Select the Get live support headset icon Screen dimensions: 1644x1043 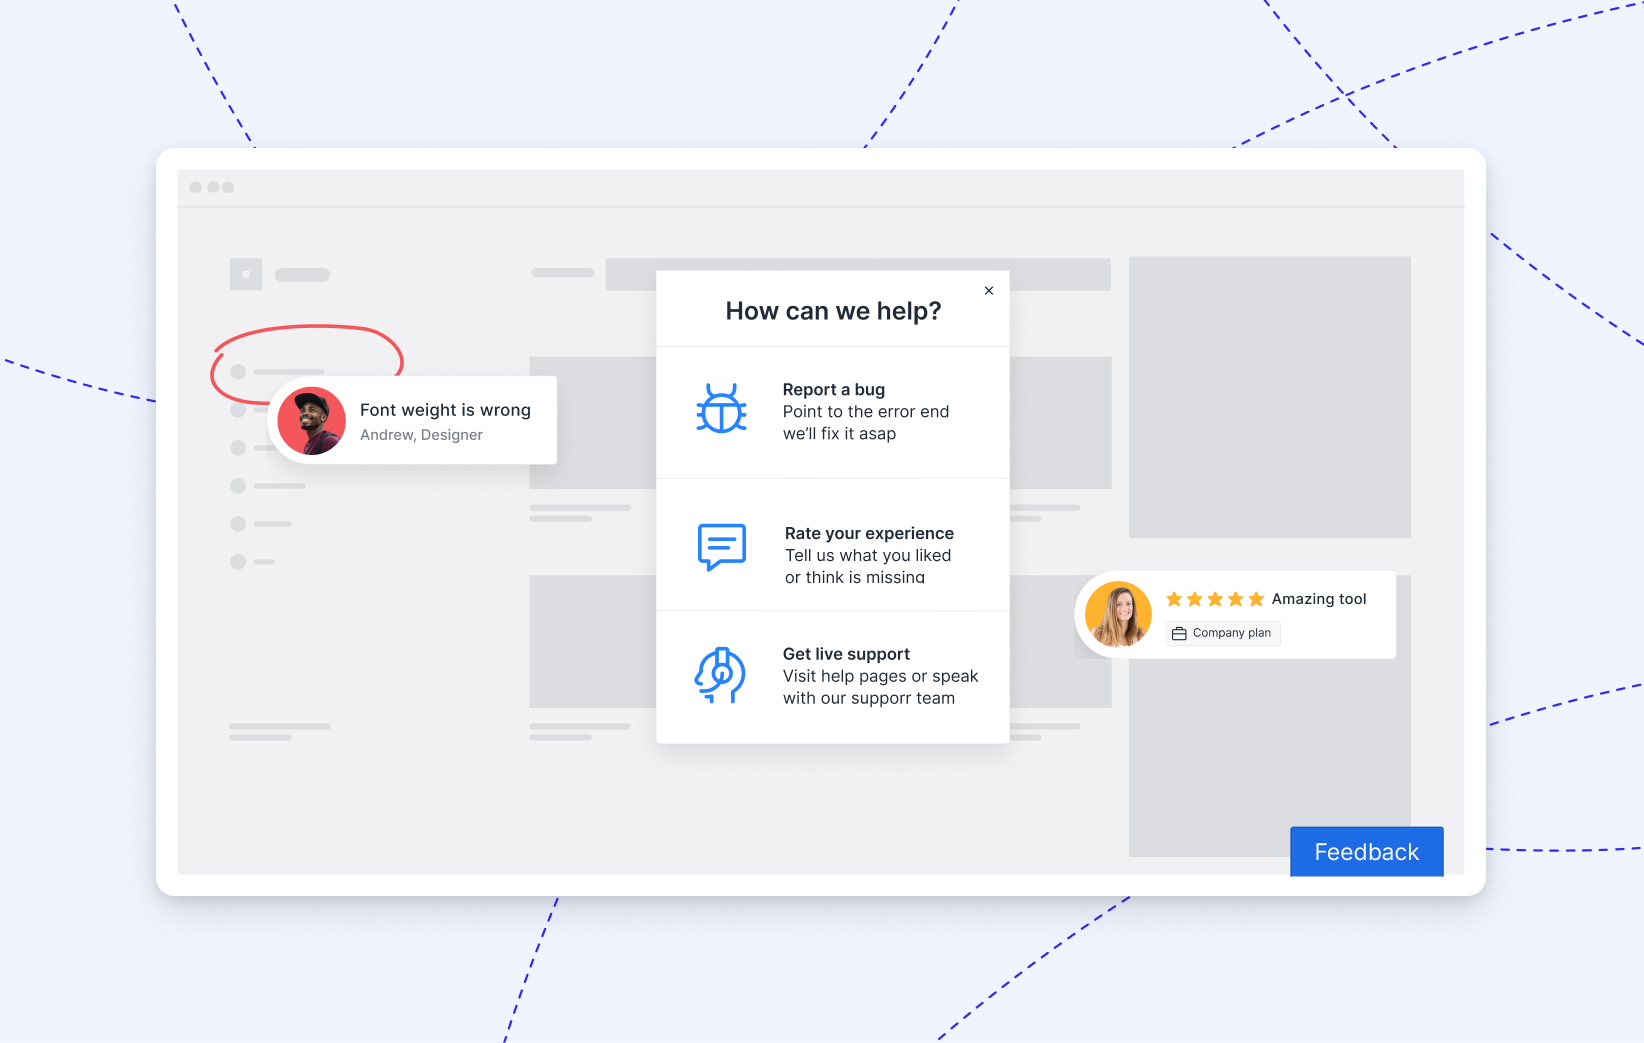(x=722, y=675)
